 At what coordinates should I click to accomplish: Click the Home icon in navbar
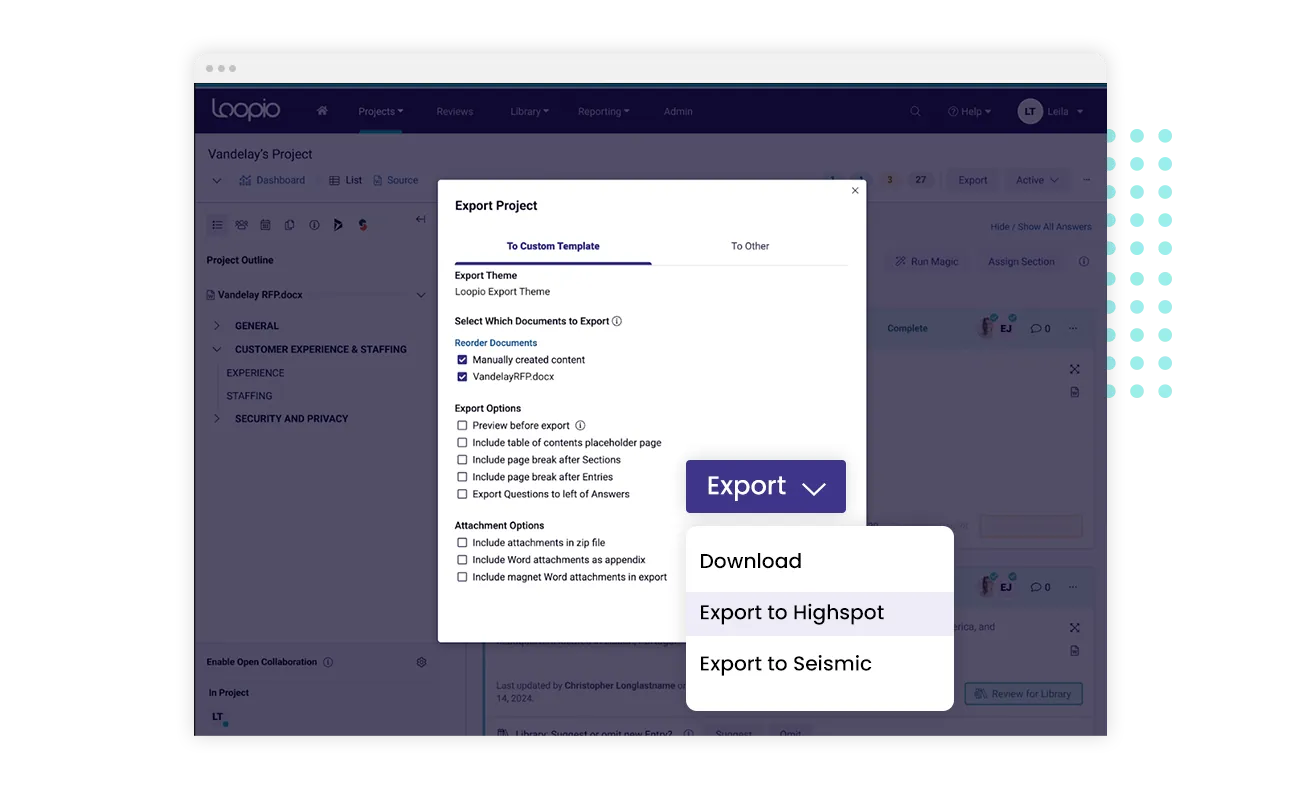322,111
